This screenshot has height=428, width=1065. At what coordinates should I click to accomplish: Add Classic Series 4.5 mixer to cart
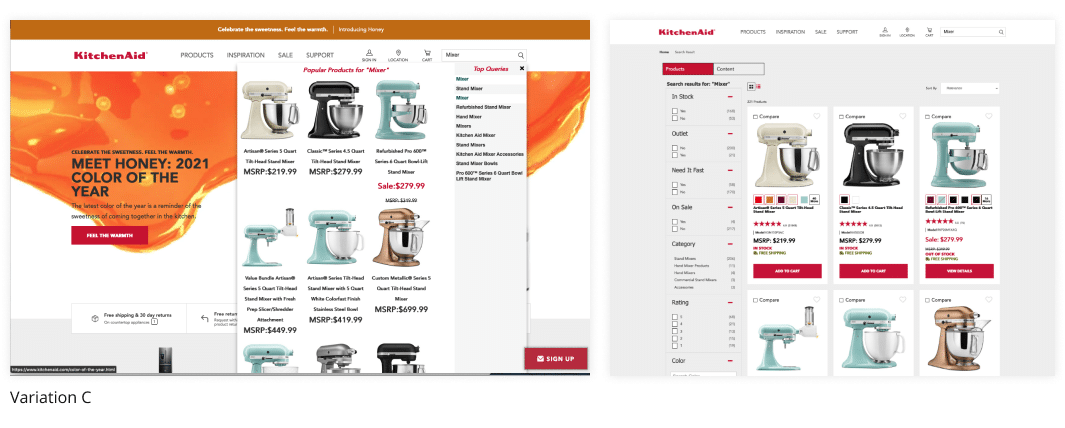click(873, 271)
